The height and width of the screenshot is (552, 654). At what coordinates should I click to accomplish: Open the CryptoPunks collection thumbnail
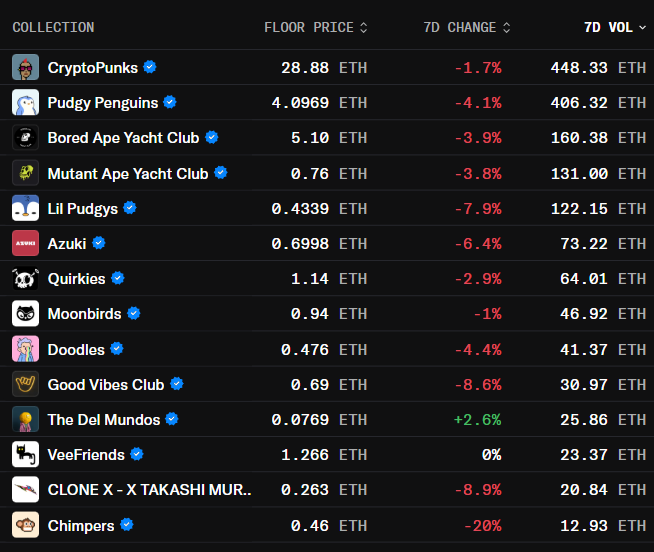(25, 67)
